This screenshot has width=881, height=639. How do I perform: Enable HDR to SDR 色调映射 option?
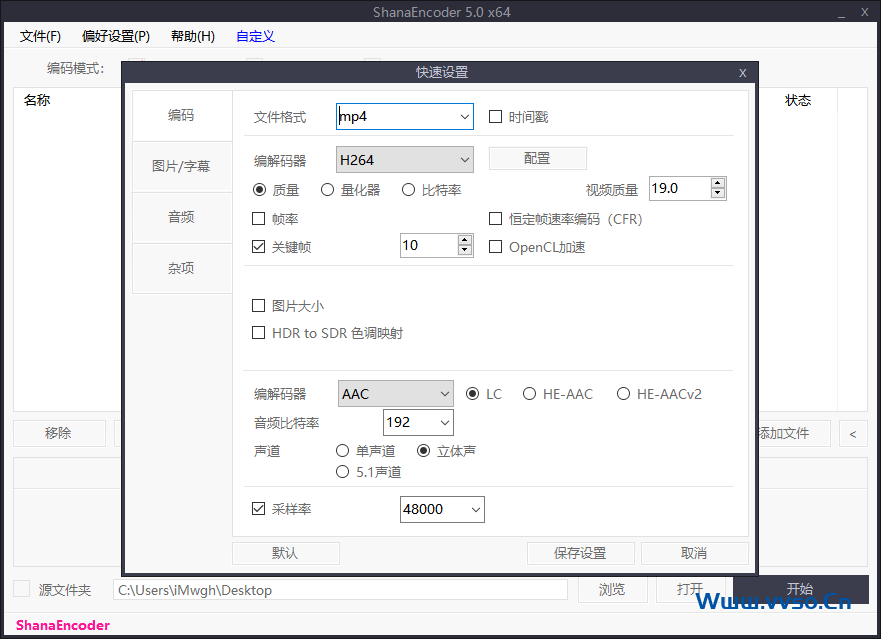(259, 333)
